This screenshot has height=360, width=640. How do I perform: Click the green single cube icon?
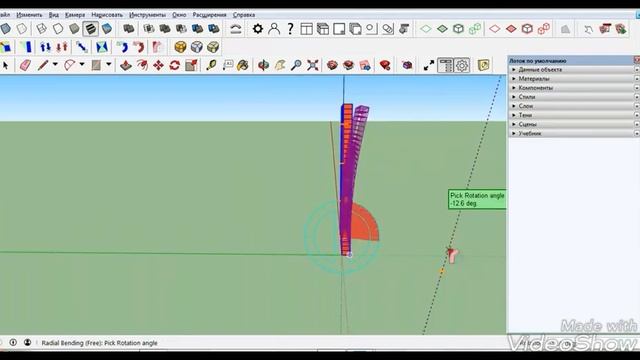coord(458,29)
